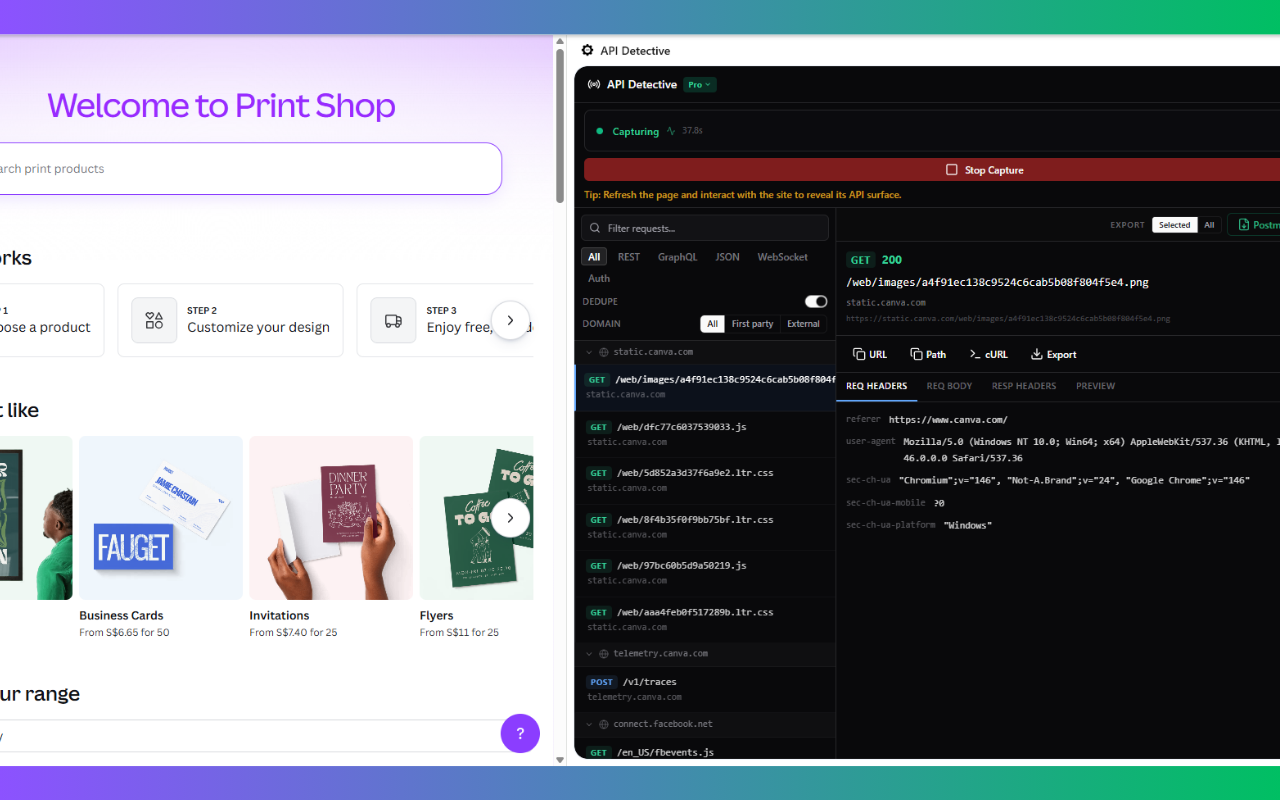Image resolution: width=1280 pixels, height=800 pixels.
Task: Open the RESP HEADERS tab
Action: (x=1024, y=386)
